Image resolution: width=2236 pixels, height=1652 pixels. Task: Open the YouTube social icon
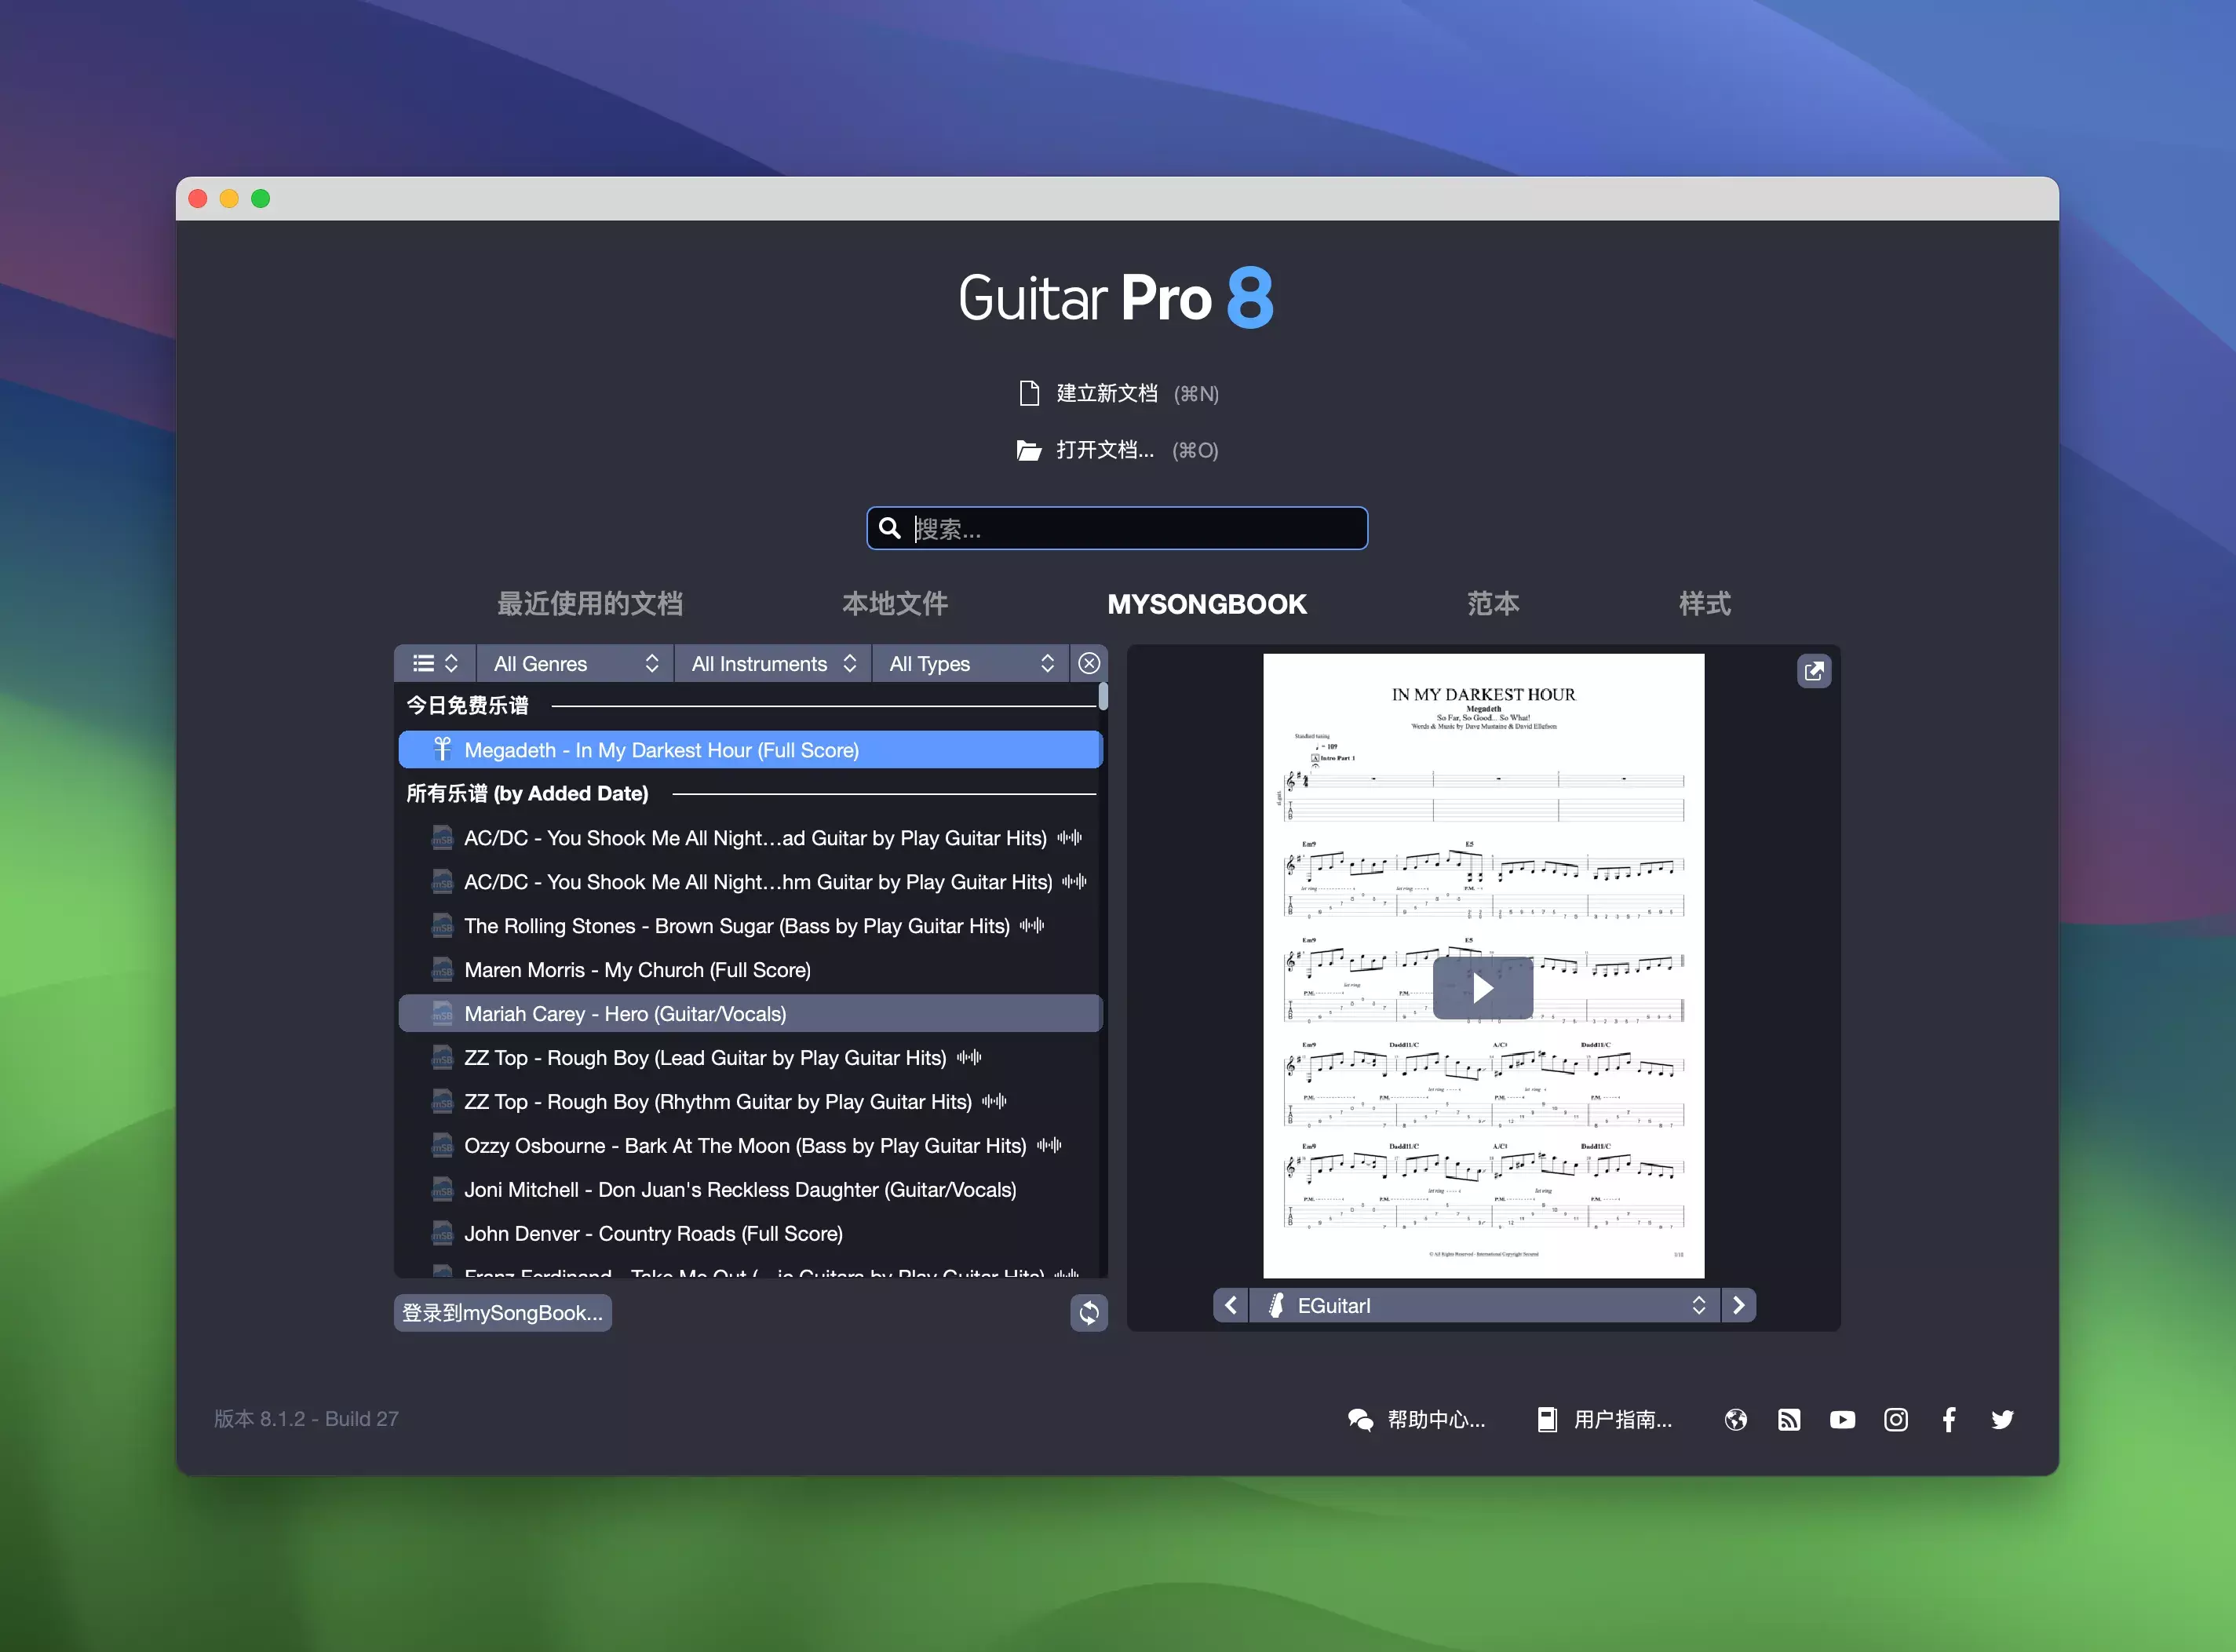(x=1842, y=1419)
